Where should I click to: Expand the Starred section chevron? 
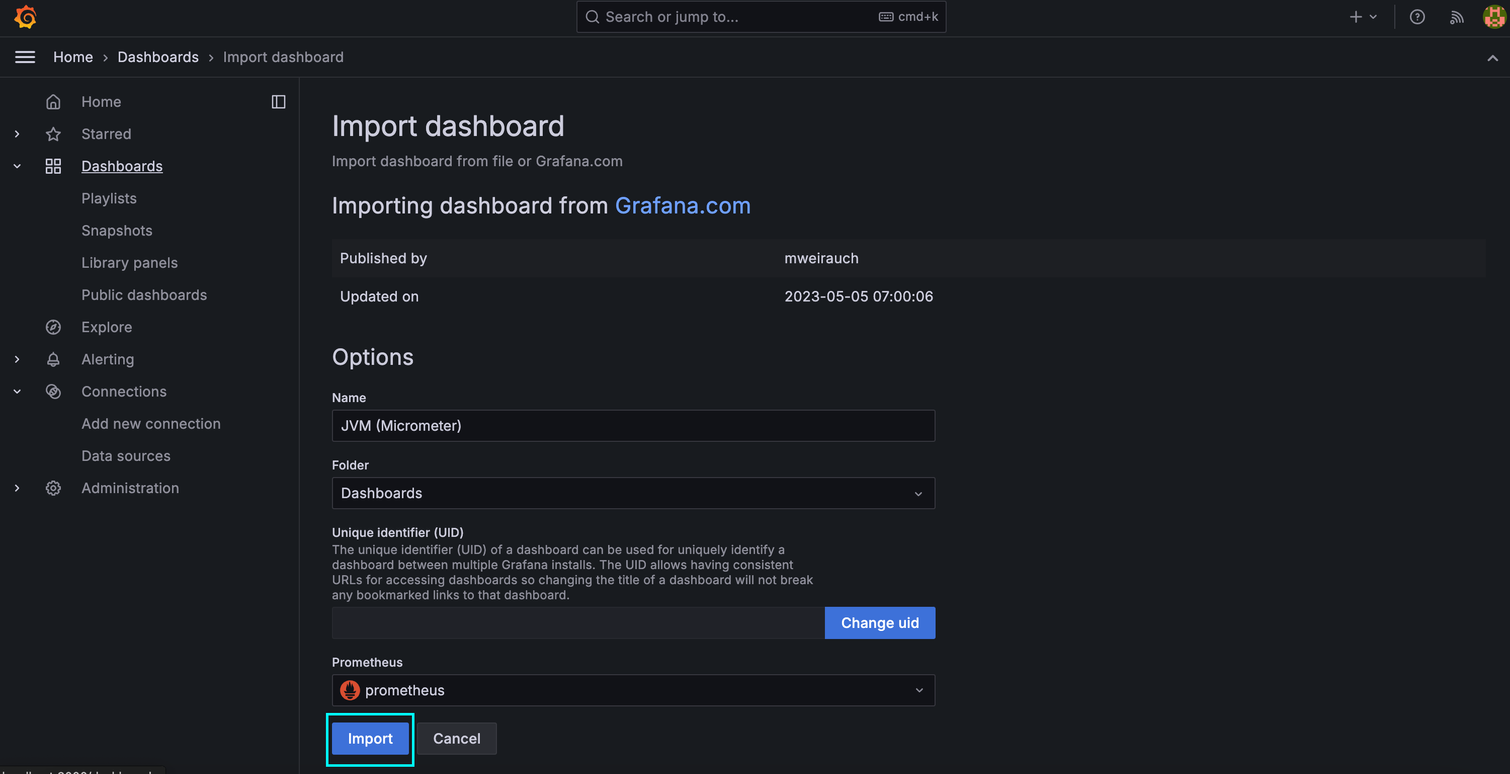[x=17, y=134]
